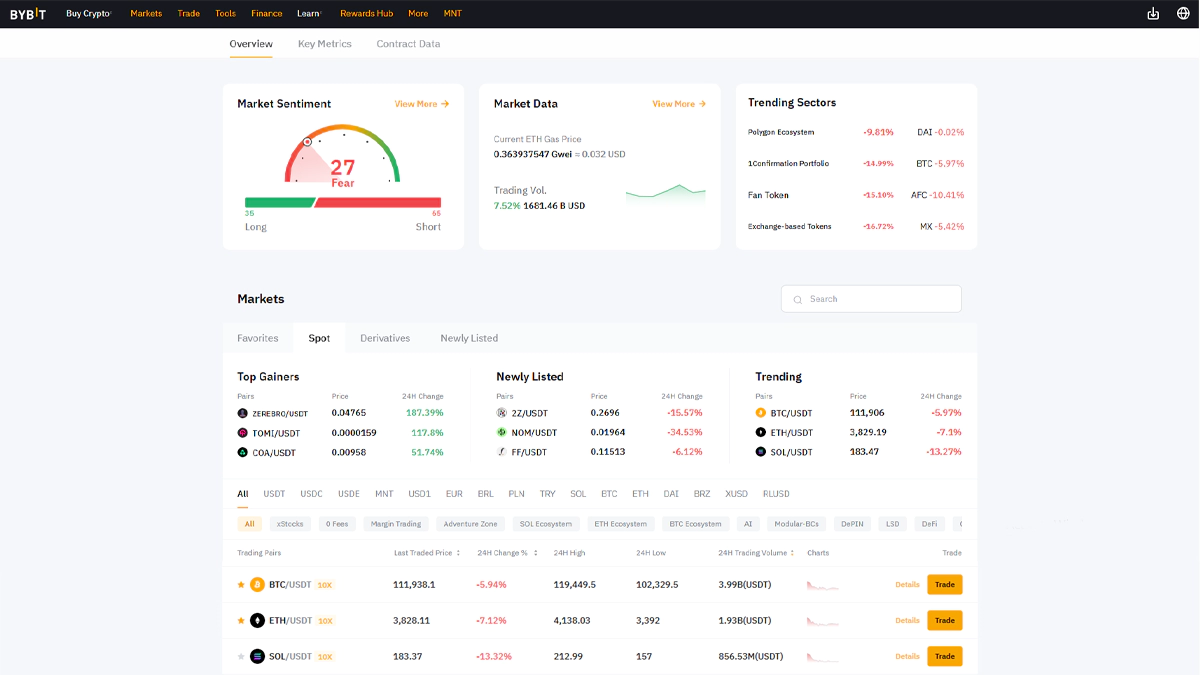Open View More in Market Sentiment
Image resolution: width=1200 pixels, height=675 pixels.
click(x=421, y=104)
